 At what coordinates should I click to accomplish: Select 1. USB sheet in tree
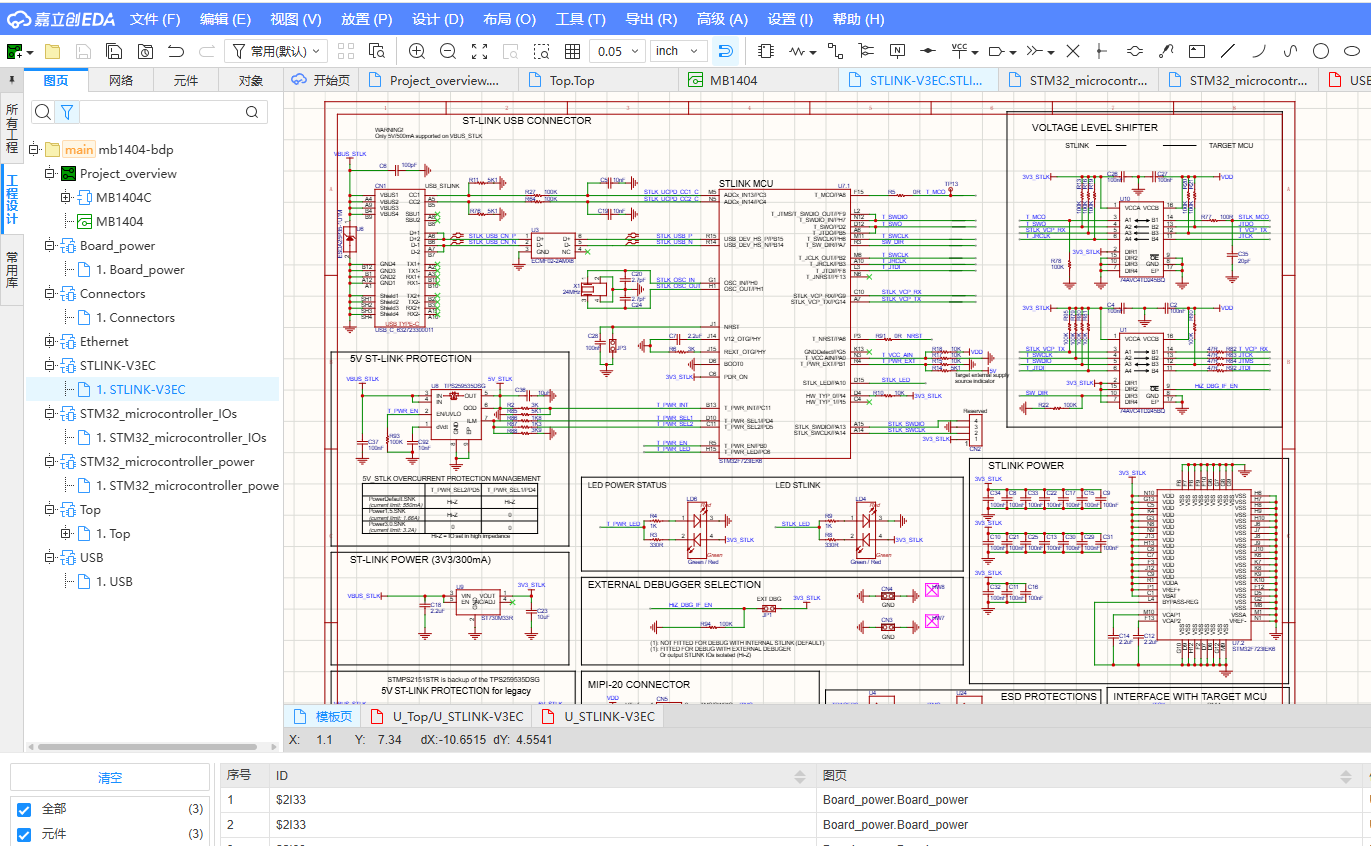coord(114,582)
